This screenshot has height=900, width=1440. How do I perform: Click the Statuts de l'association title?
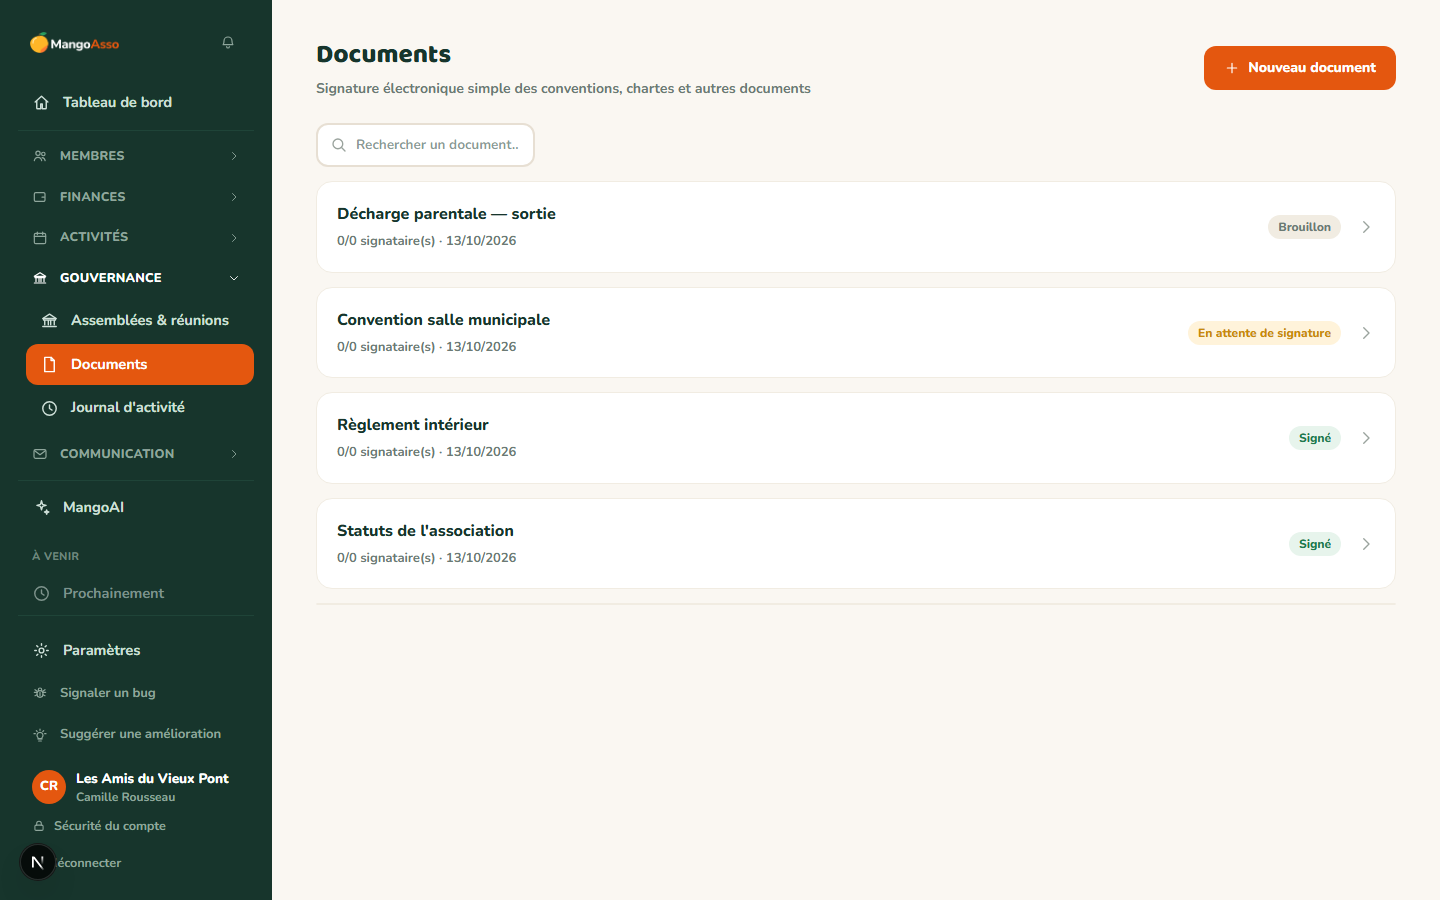[425, 531]
